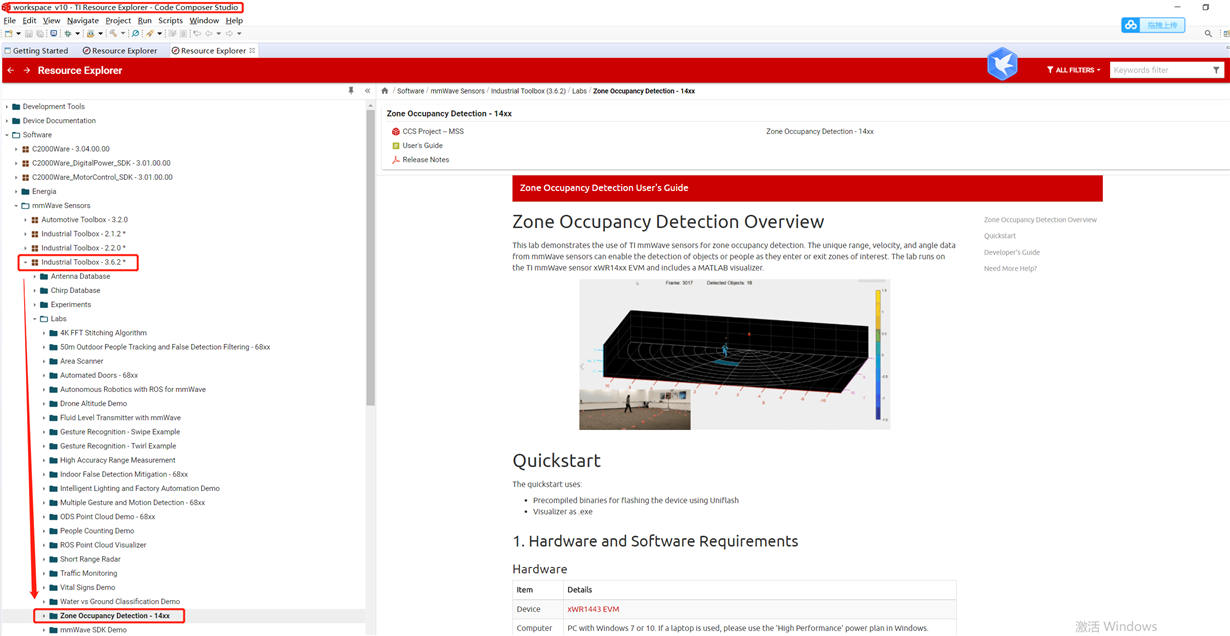Click the Quick Access search icon at far right
The width and height of the screenshot is (1230, 636).
point(1208,33)
